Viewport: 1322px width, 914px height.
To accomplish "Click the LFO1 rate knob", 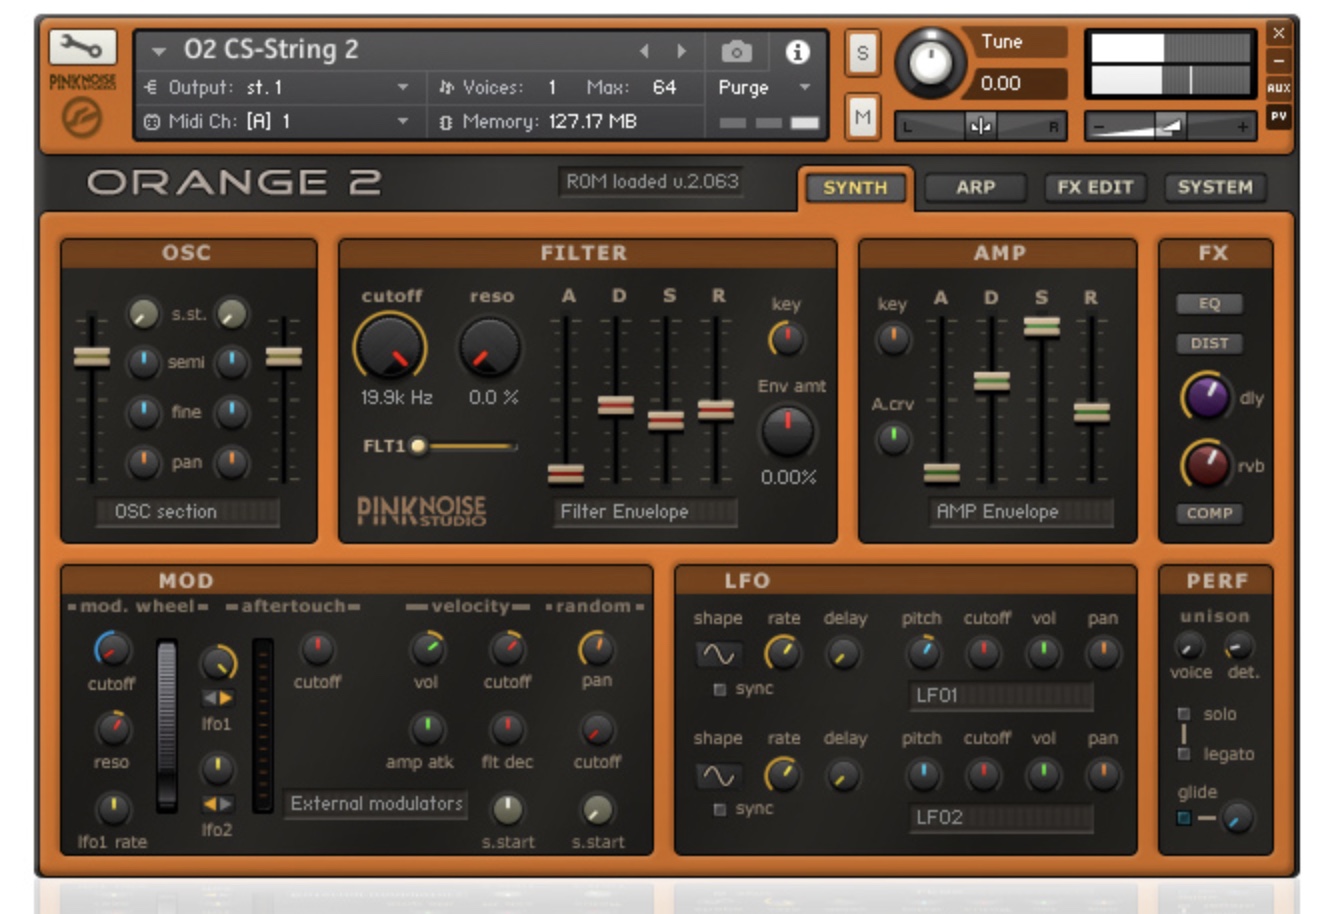I will (783, 653).
